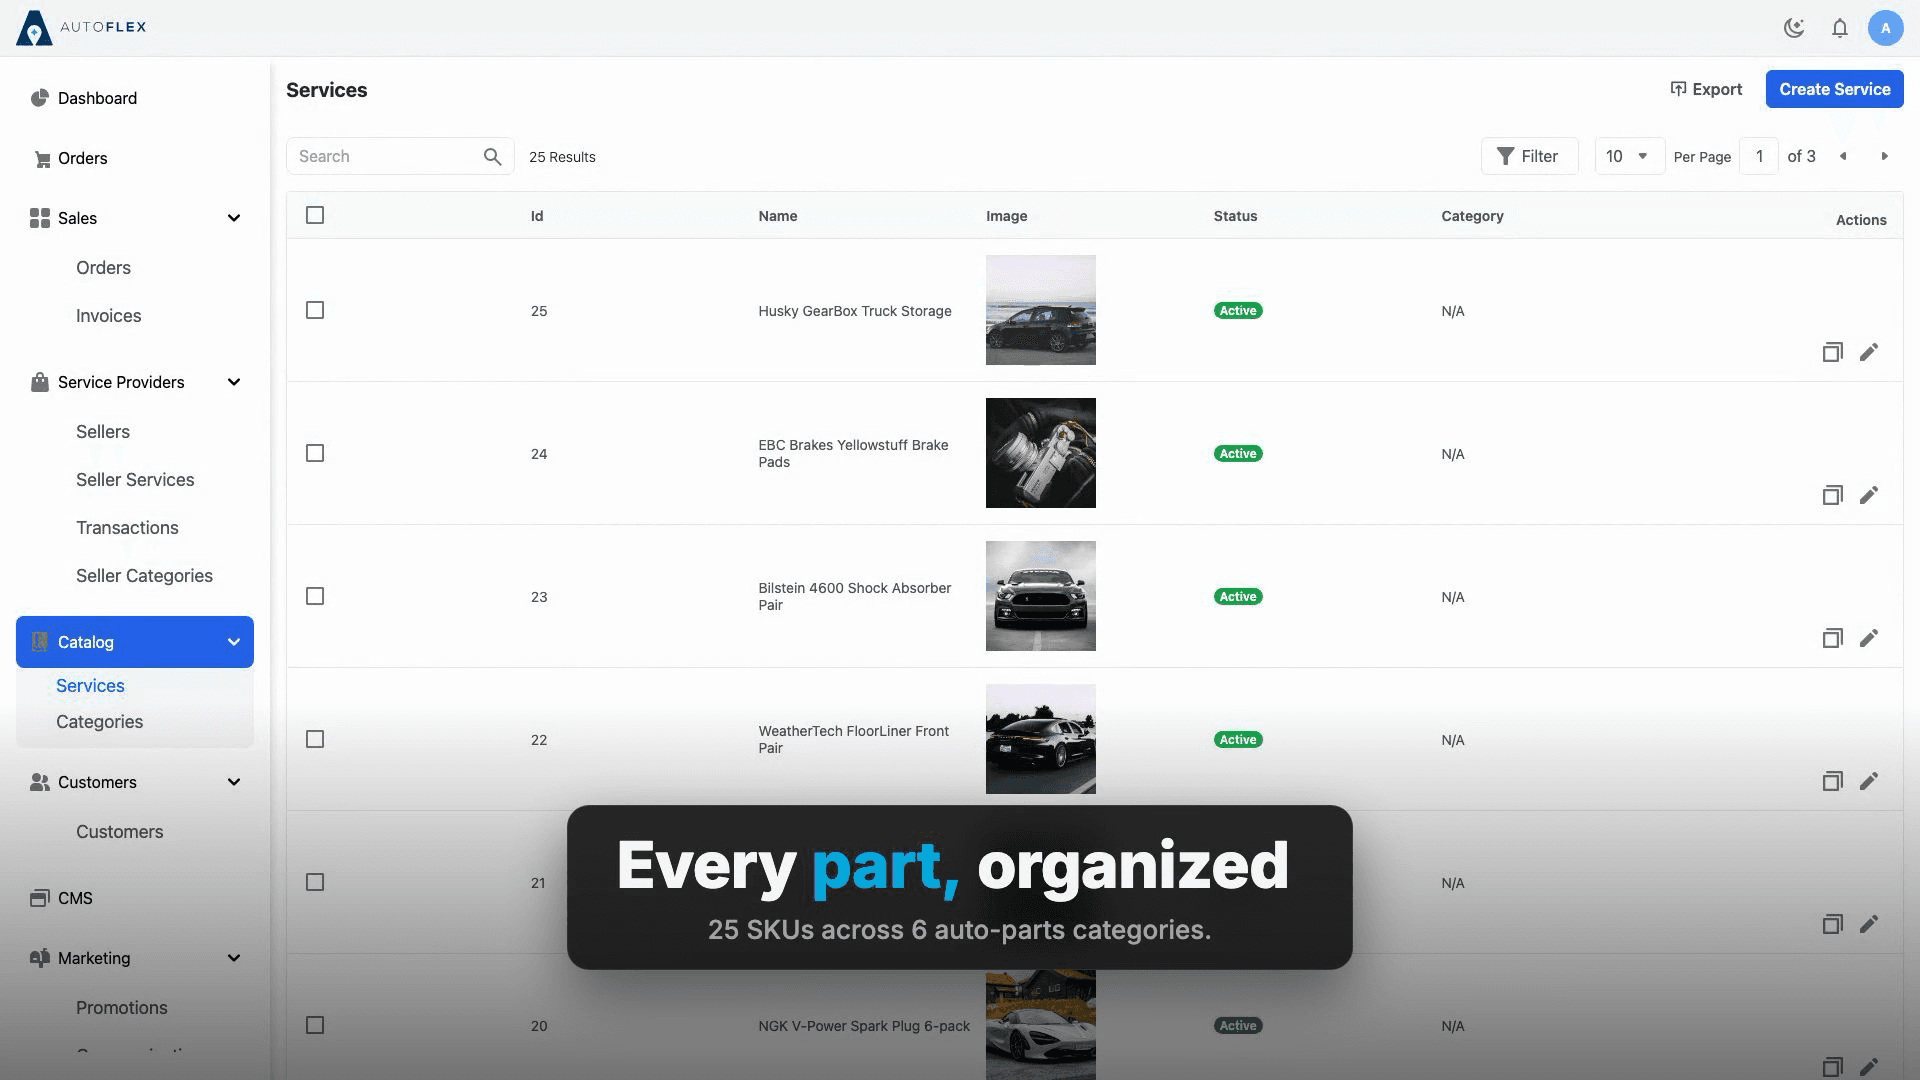Check the row with Id 22
This screenshot has height=1080, width=1920.
coord(315,739)
